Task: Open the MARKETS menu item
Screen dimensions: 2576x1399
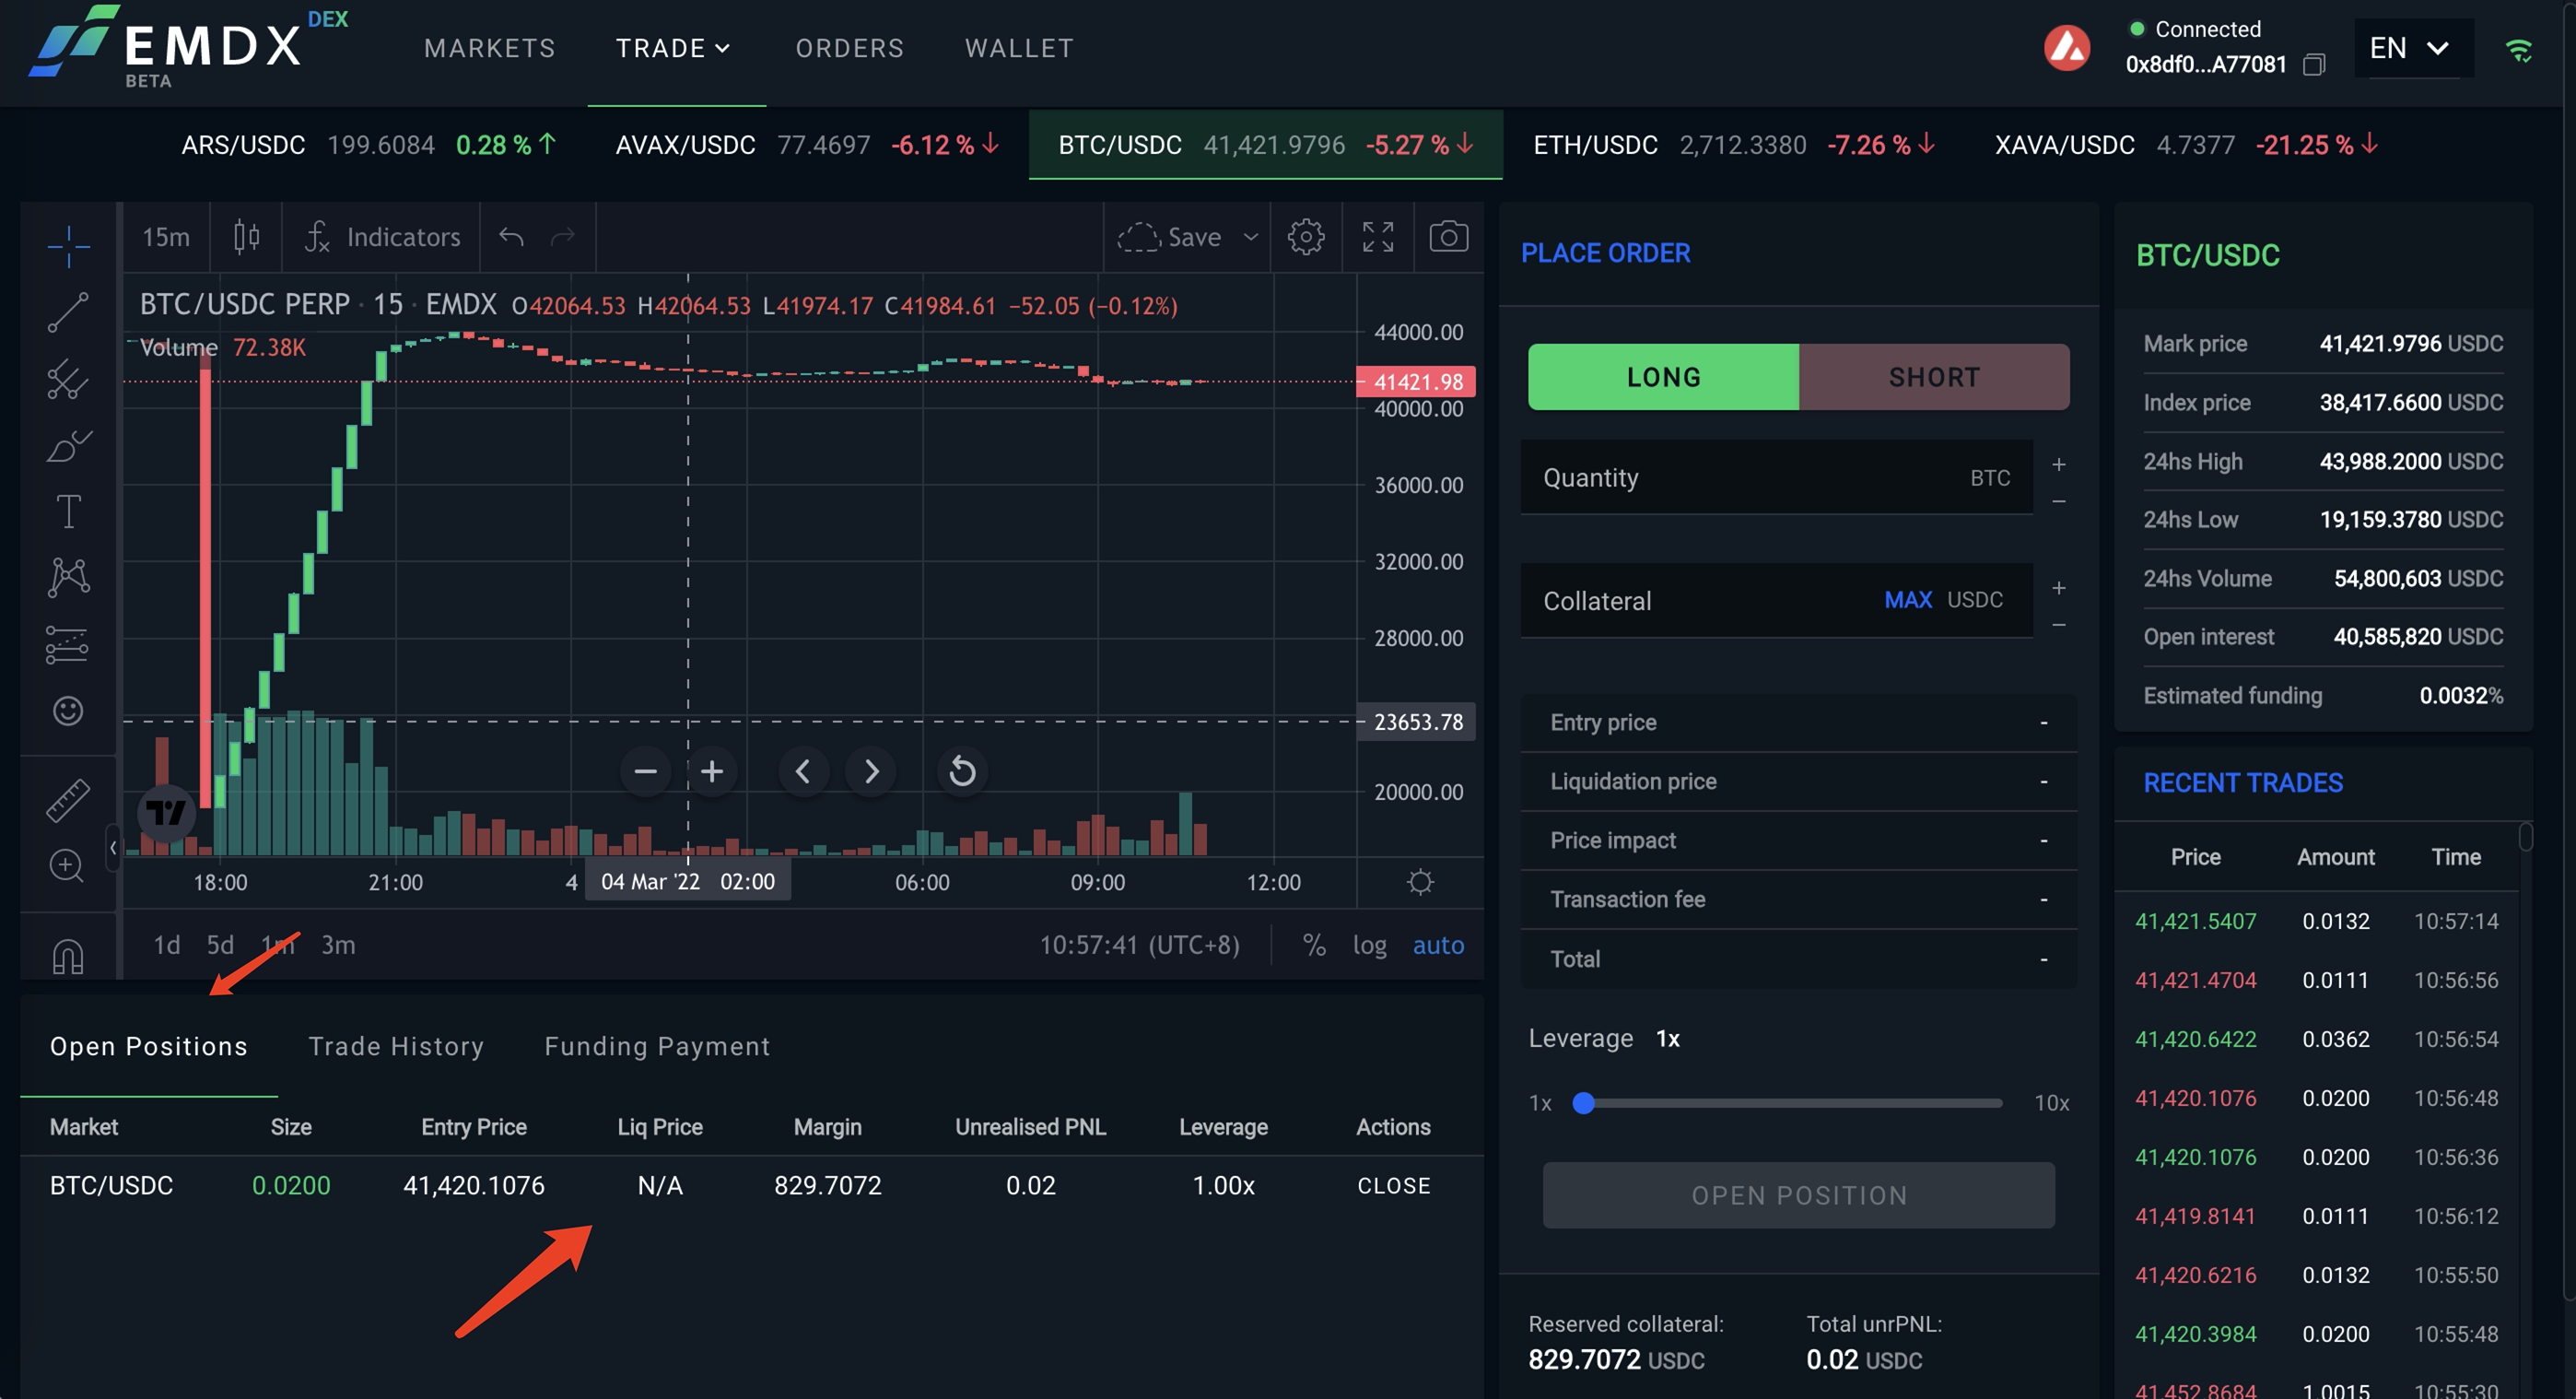Action: (489, 48)
